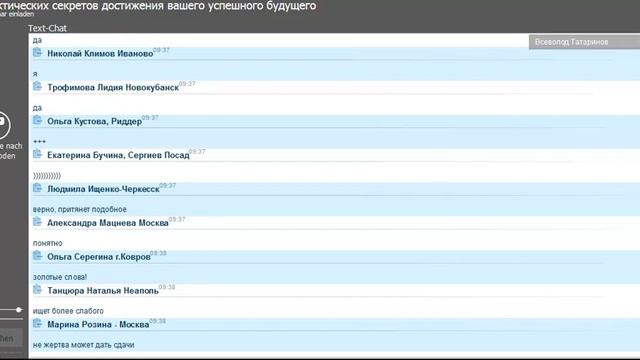The image size is (640, 360).
Task: Click the message 'не жертва может дать сдачи'
Action: (83, 345)
